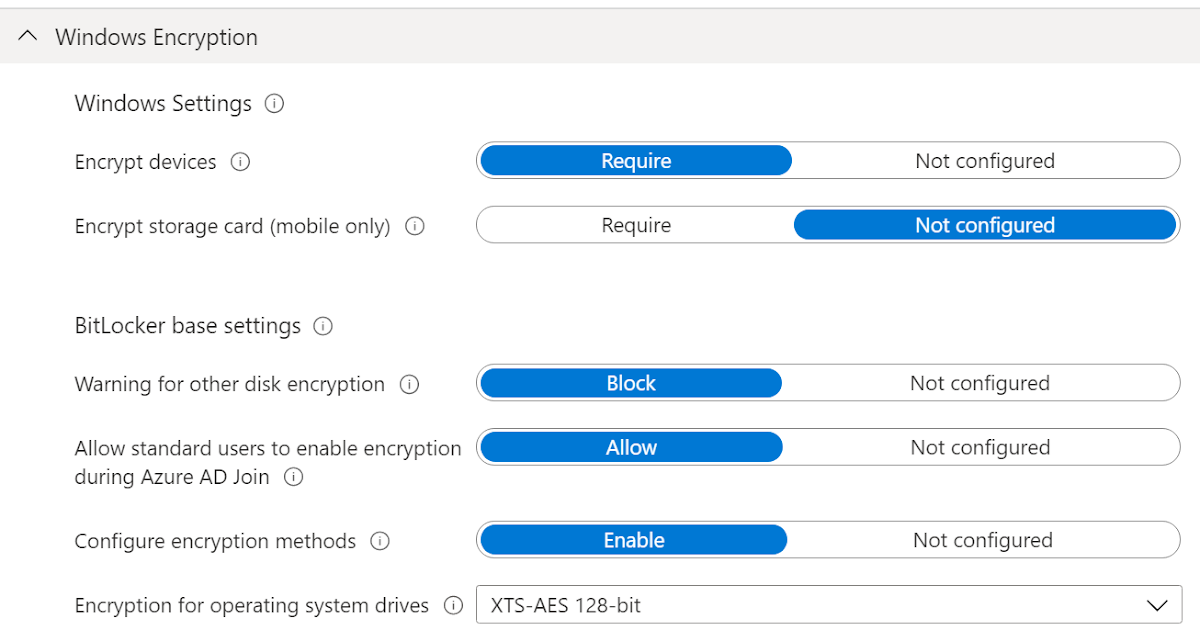This screenshot has height=630, width=1200.
Task: Open info for Warning for other disk encryption
Action: pos(409,384)
